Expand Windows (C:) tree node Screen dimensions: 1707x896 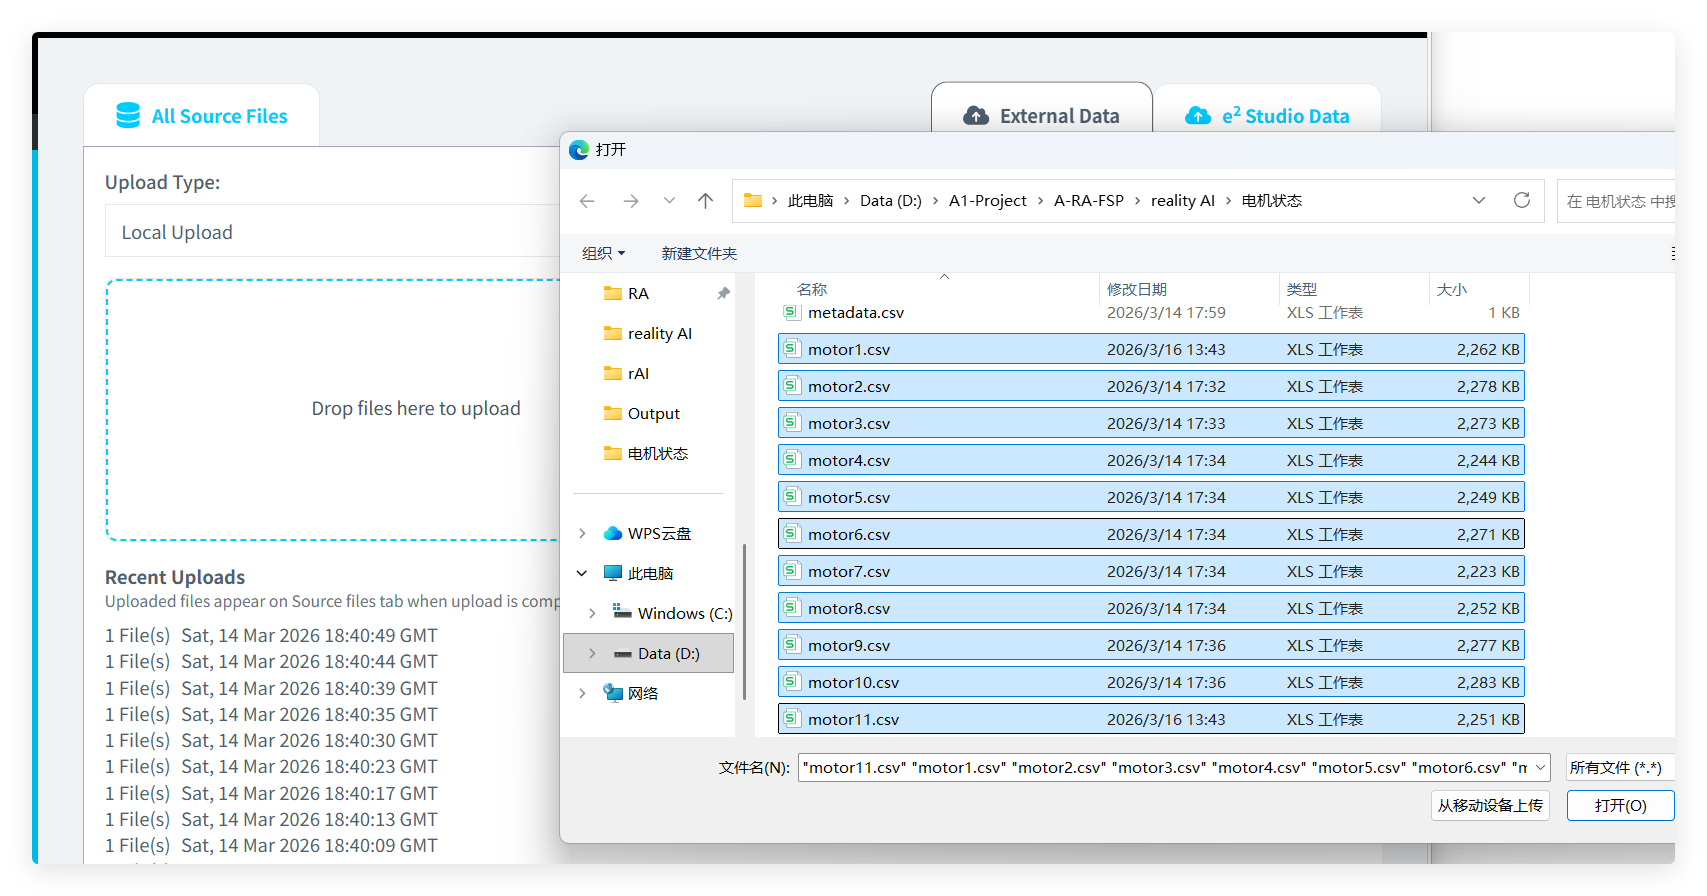click(x=592, y=614)
